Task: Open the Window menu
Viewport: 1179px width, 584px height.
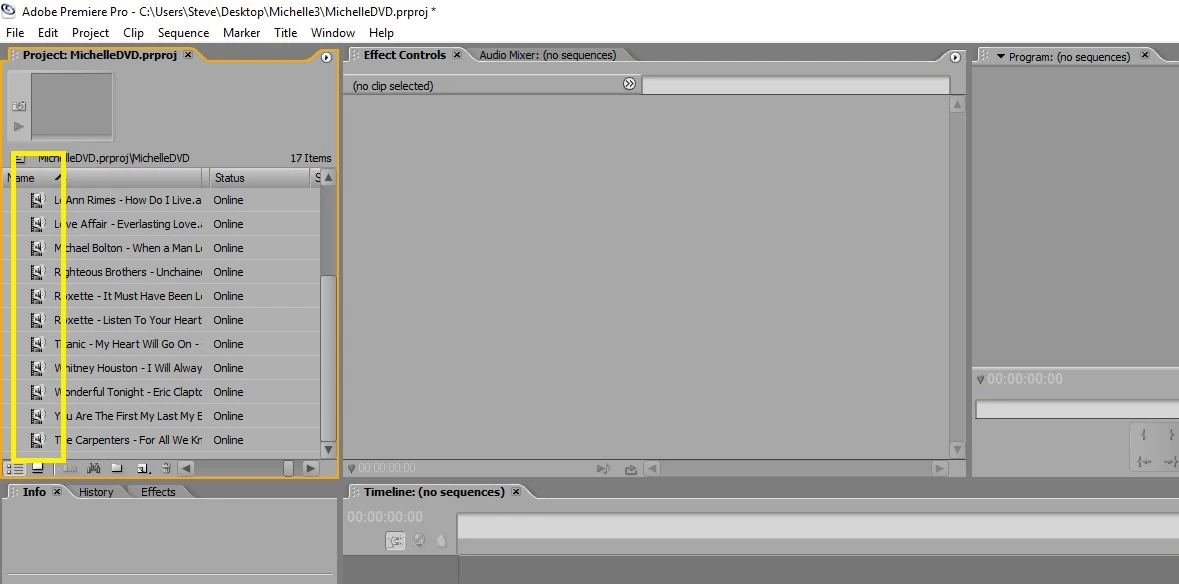Action: (333, 32)
